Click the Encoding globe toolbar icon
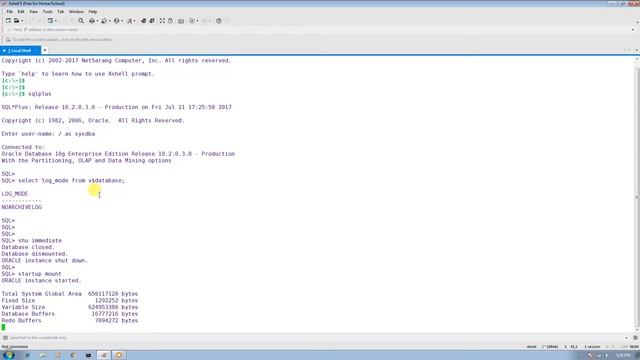This screenshot has height=360, width=640. [x=117, y=20]
